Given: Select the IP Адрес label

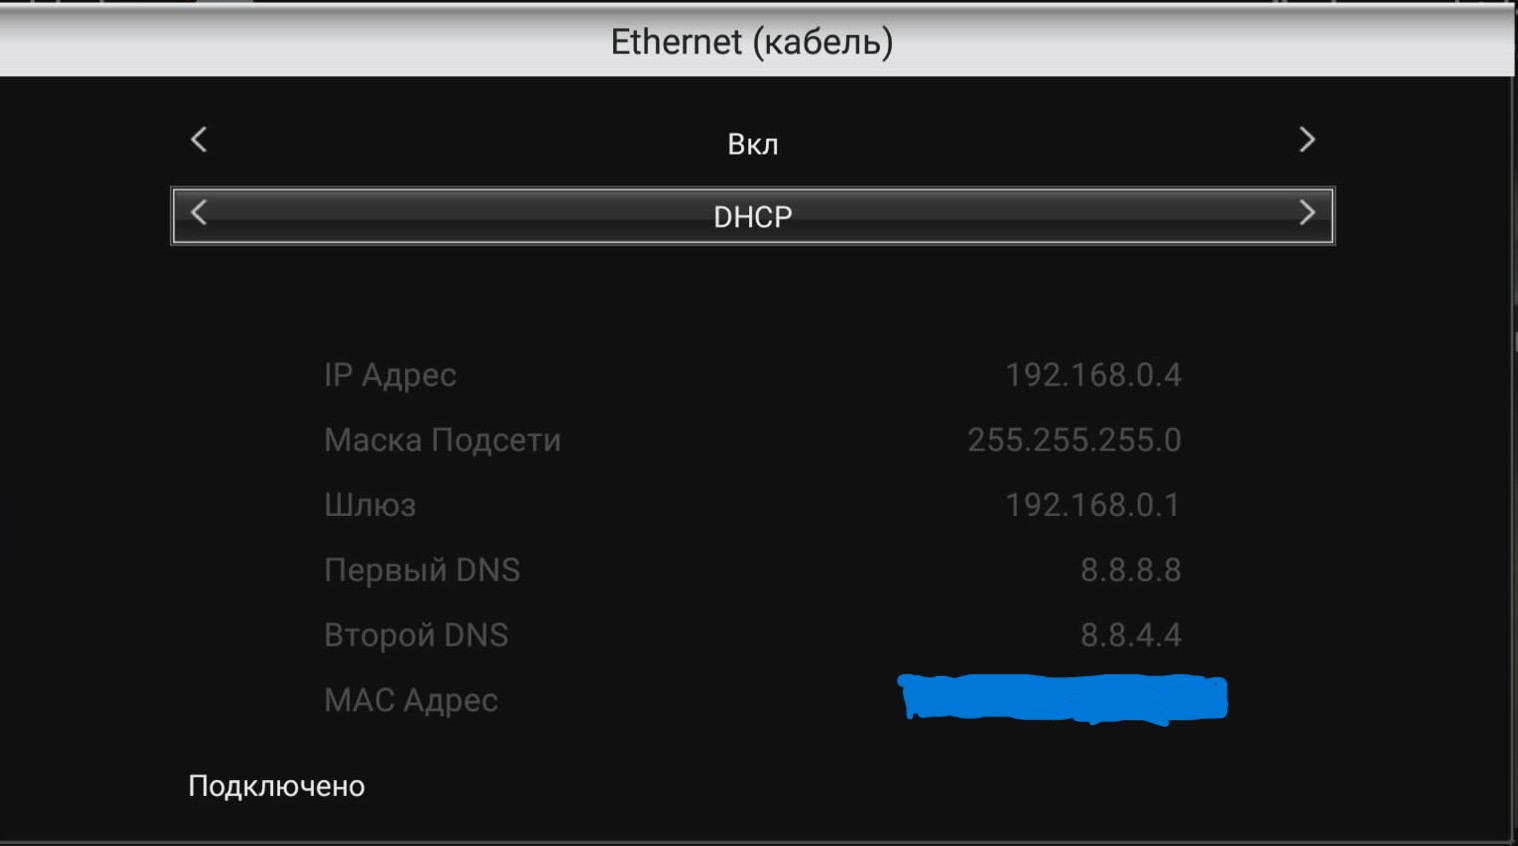Looking at the screenshot, I should pos(390,376).
